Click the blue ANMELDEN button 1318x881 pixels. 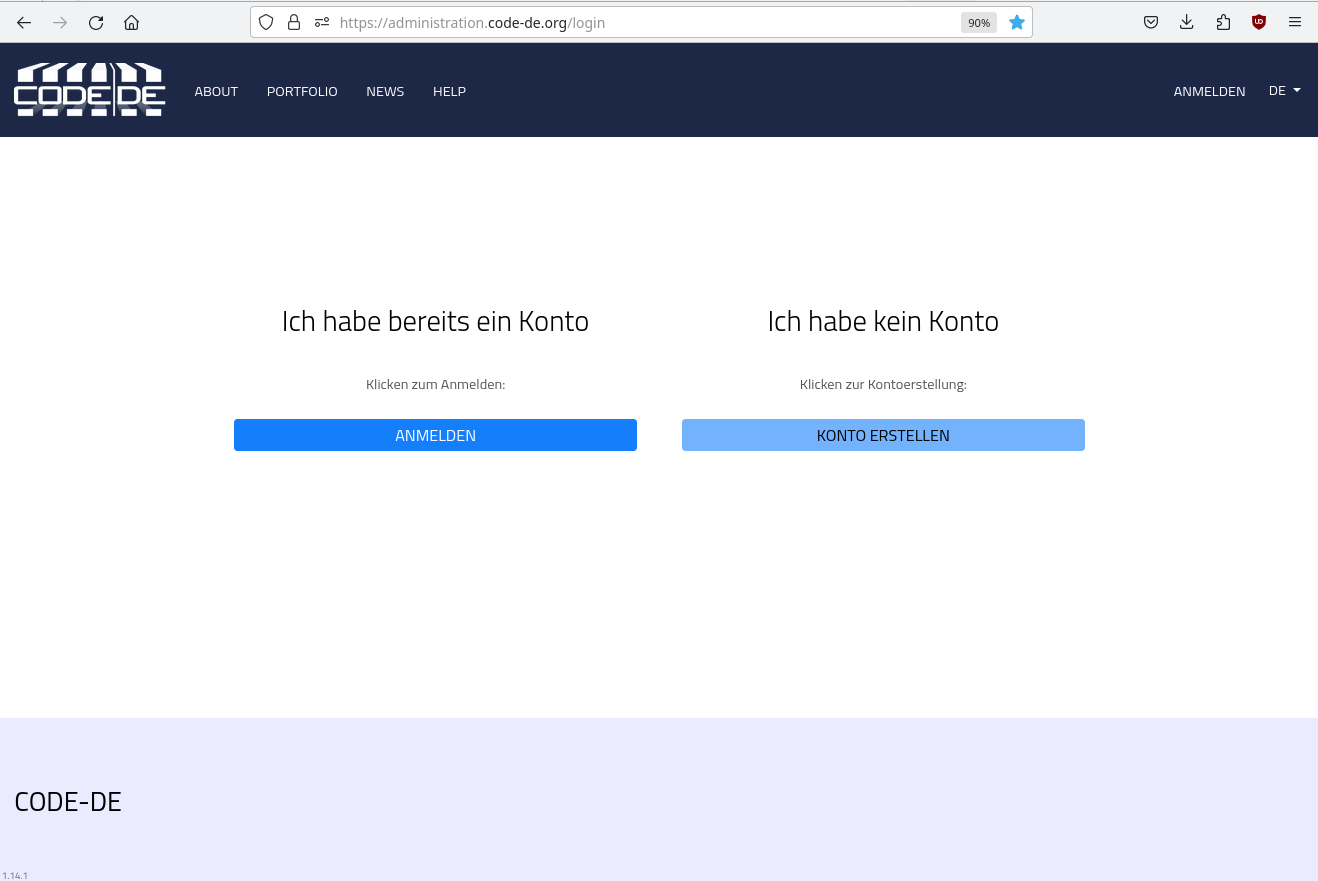tap(435, 435)
